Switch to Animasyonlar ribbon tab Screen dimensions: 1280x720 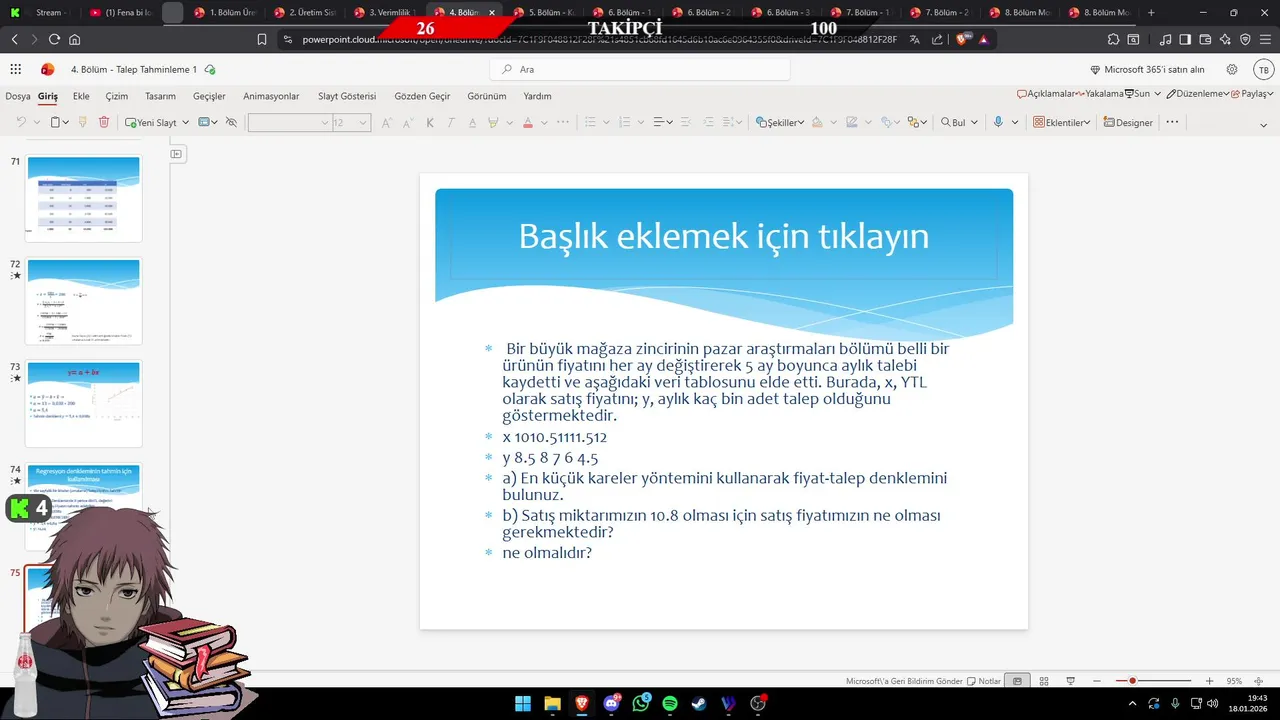click(271, 96)
